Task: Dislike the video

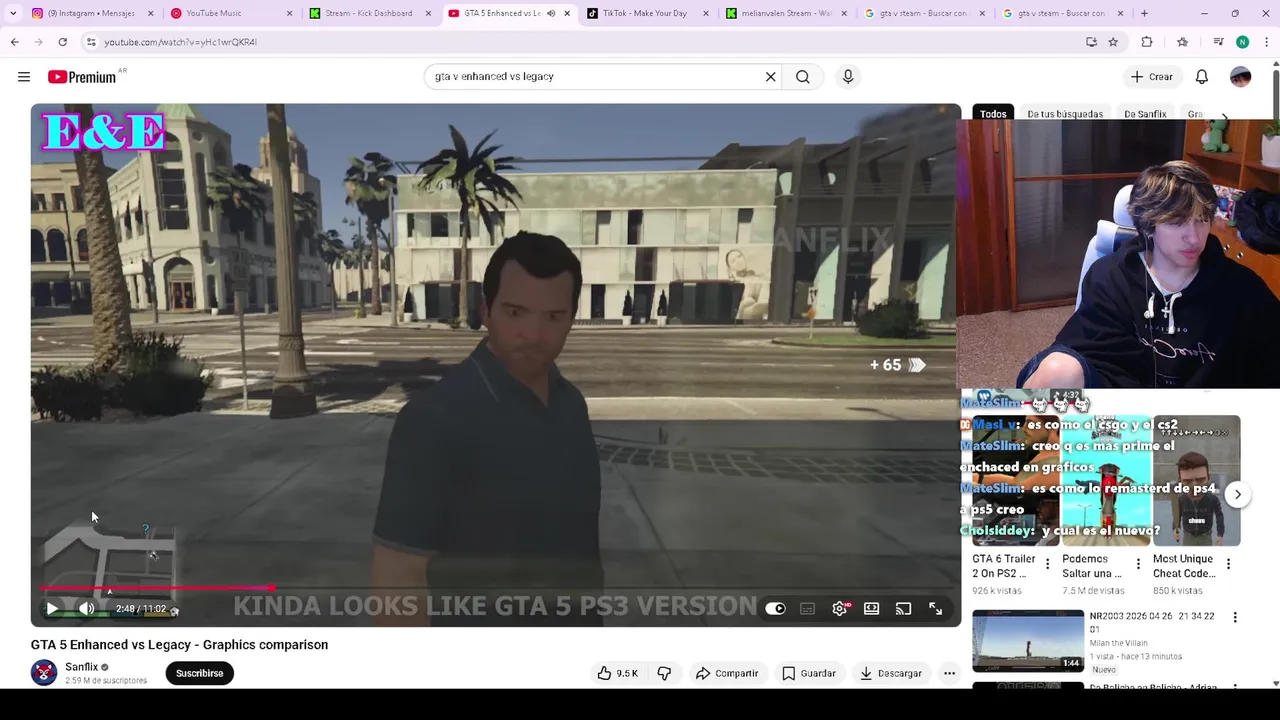Action: point(664,673)
